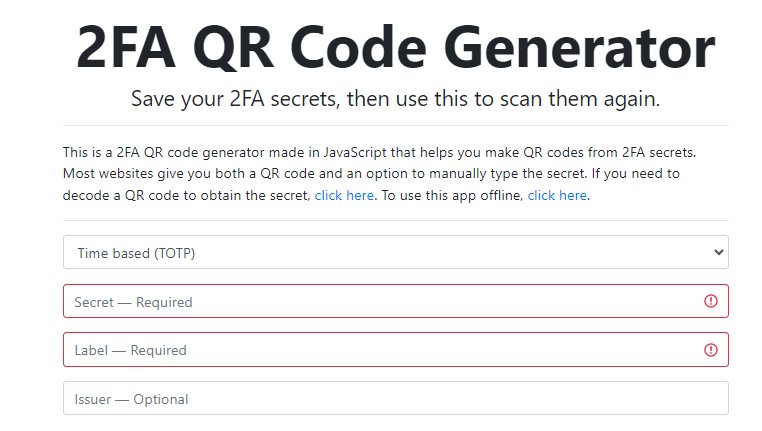Click the 'Save your 2FA secrets' subtitle
The image size is (762, 431).
(395, 100)
